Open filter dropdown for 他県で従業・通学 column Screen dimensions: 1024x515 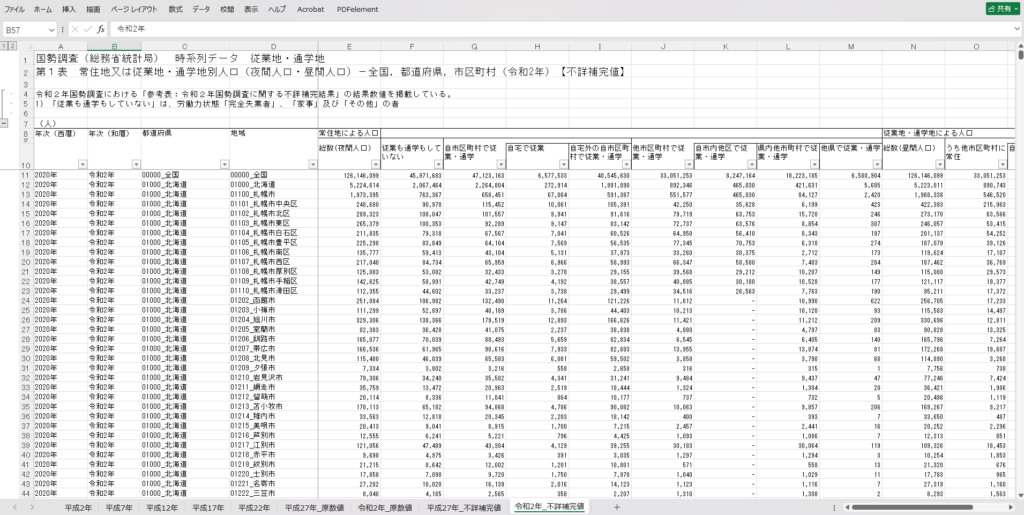click(876, 164)
